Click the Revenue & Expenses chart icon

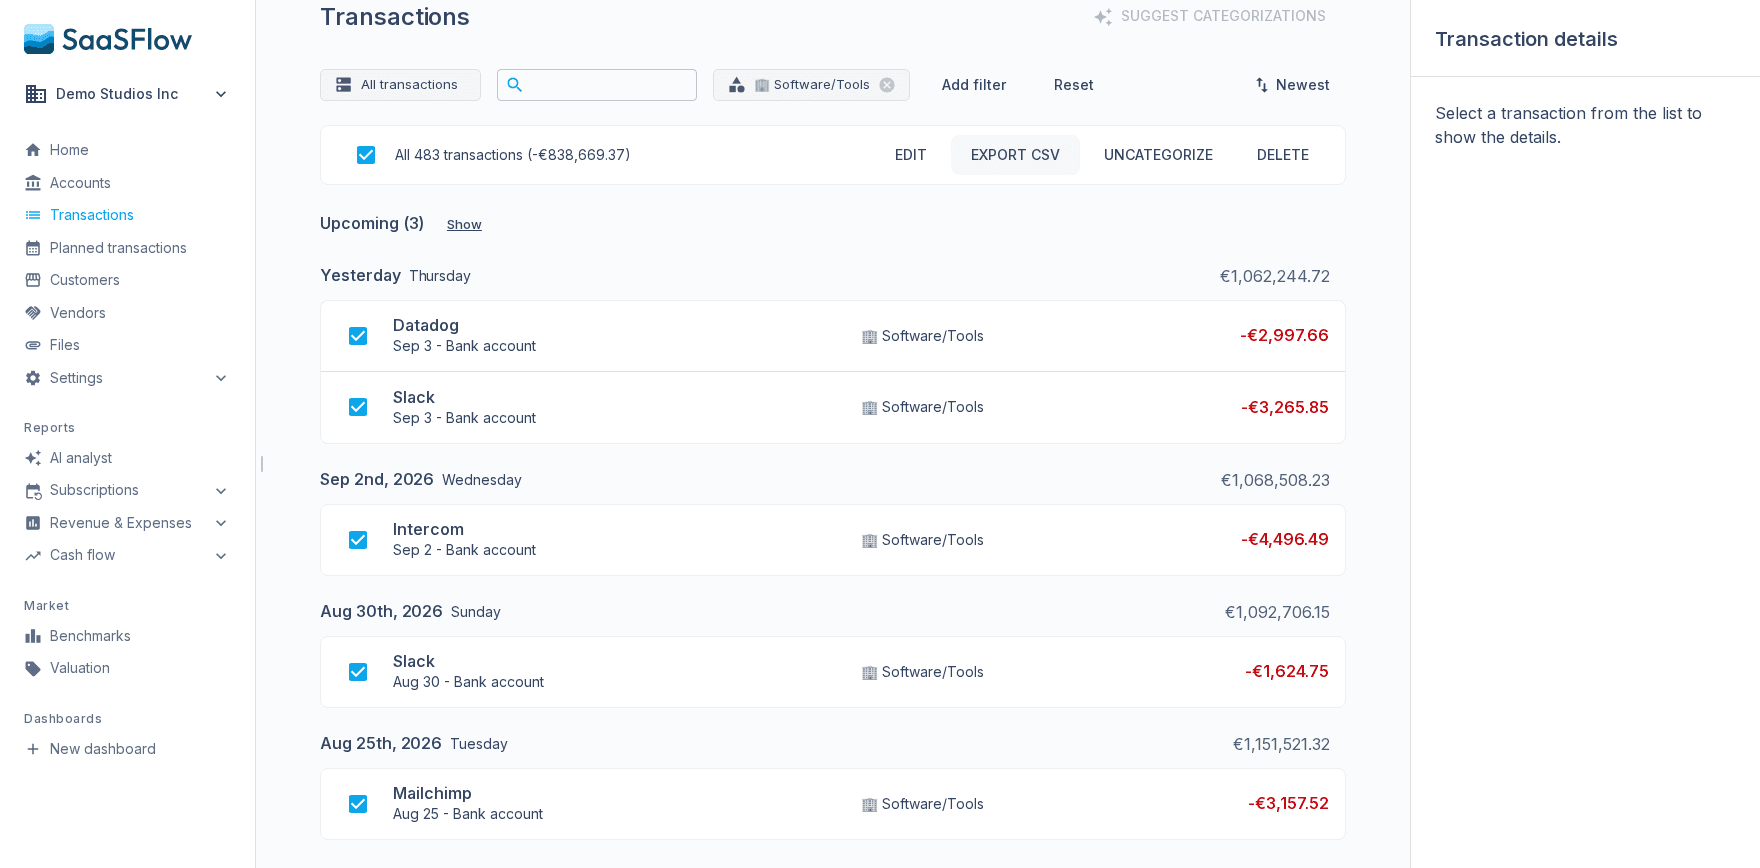pos(33,523)
